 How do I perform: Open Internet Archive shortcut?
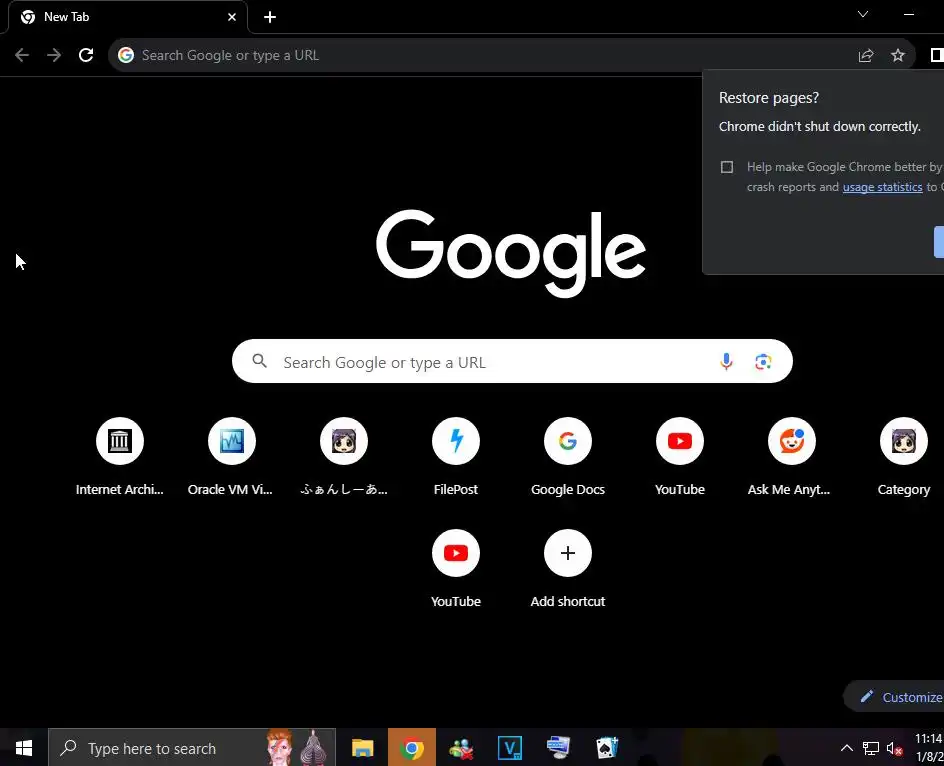(x=120, y=458)
